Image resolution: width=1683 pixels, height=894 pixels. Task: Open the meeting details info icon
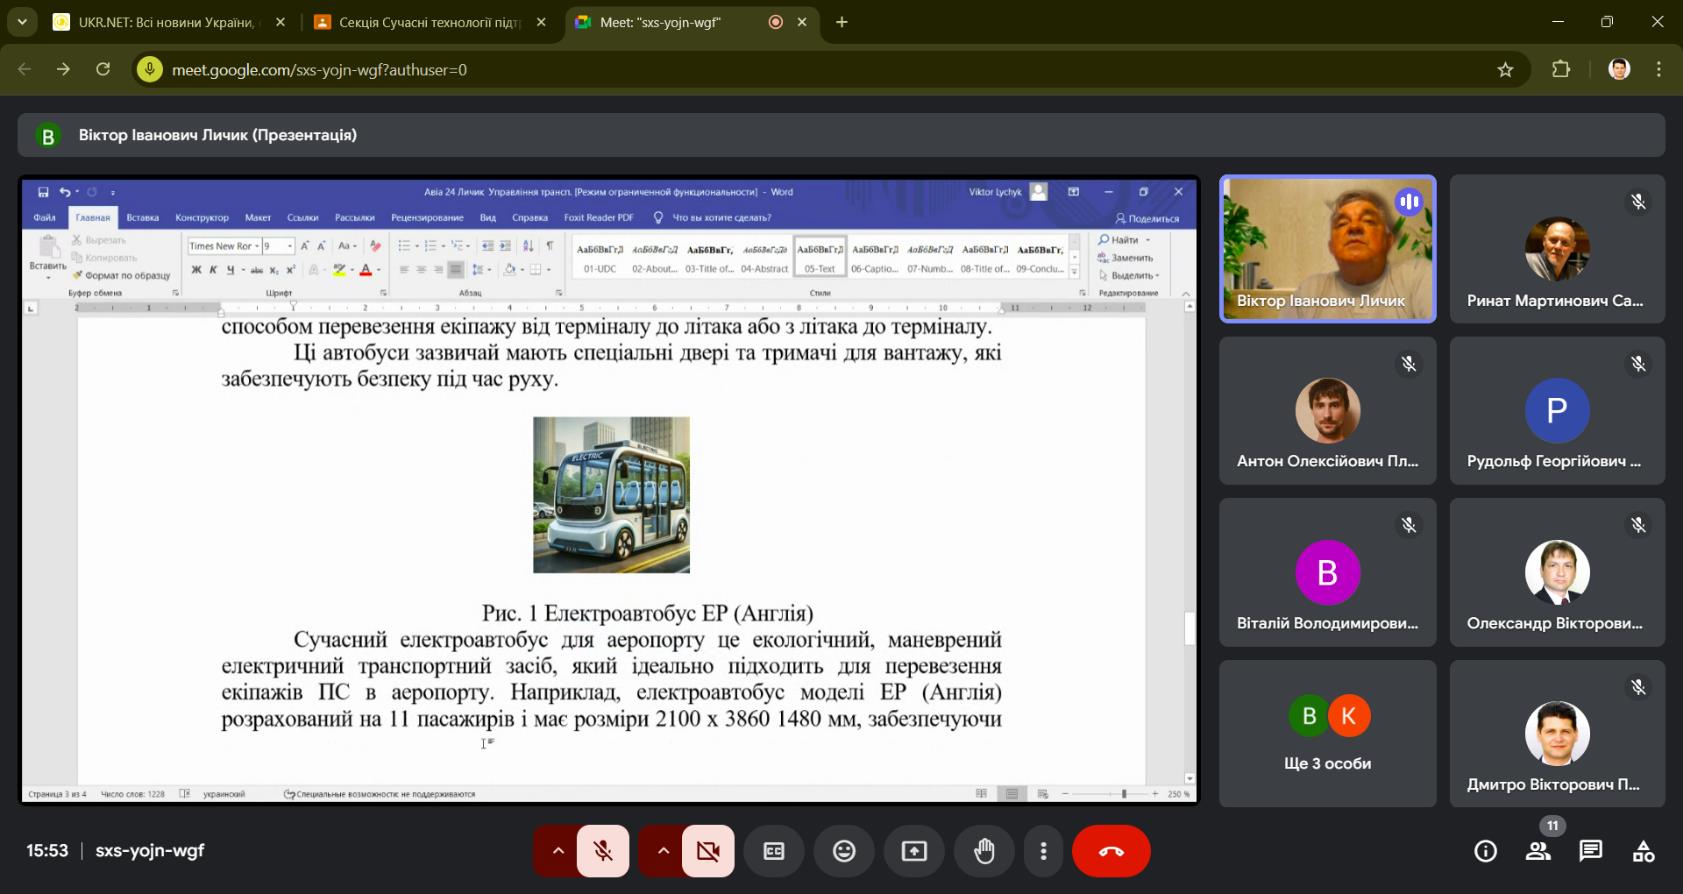coord(1485,851)
